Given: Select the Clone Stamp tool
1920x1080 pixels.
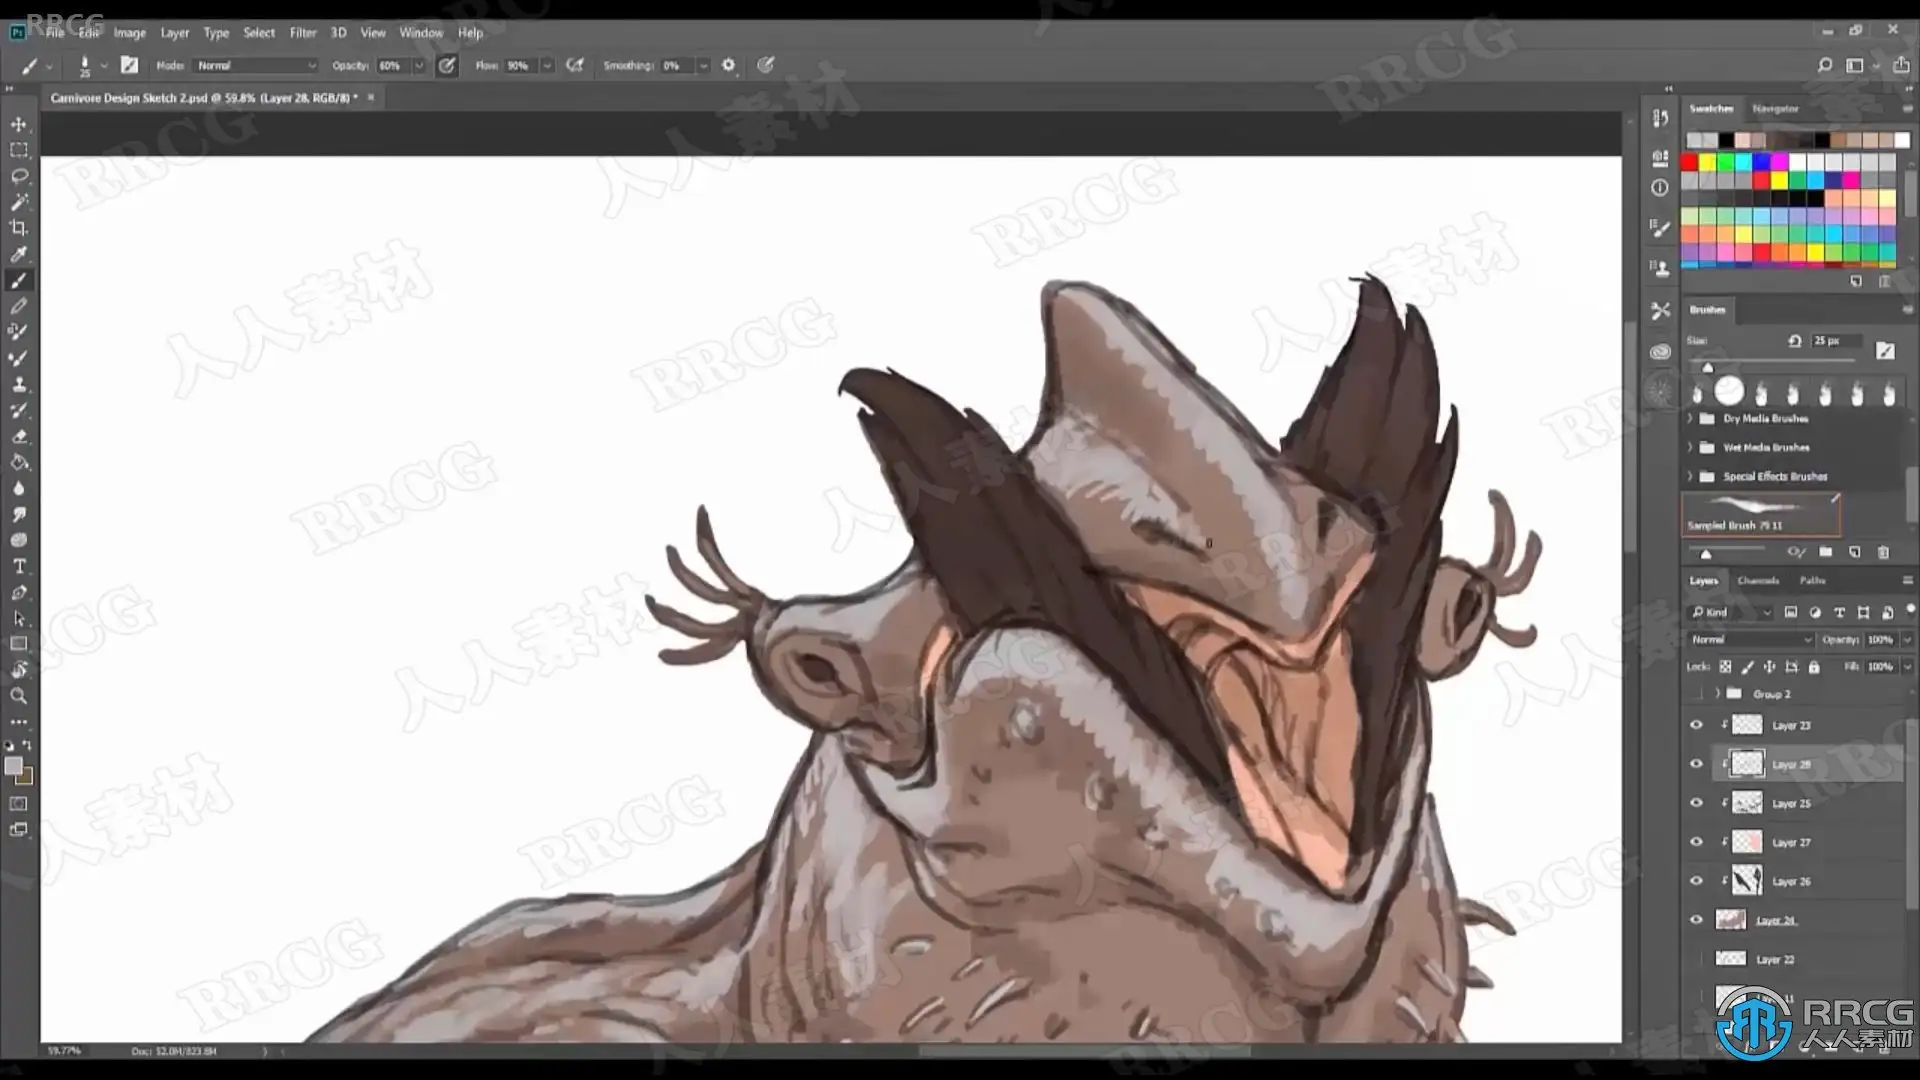Looking at the screenshot, I should tap(19, 384).
